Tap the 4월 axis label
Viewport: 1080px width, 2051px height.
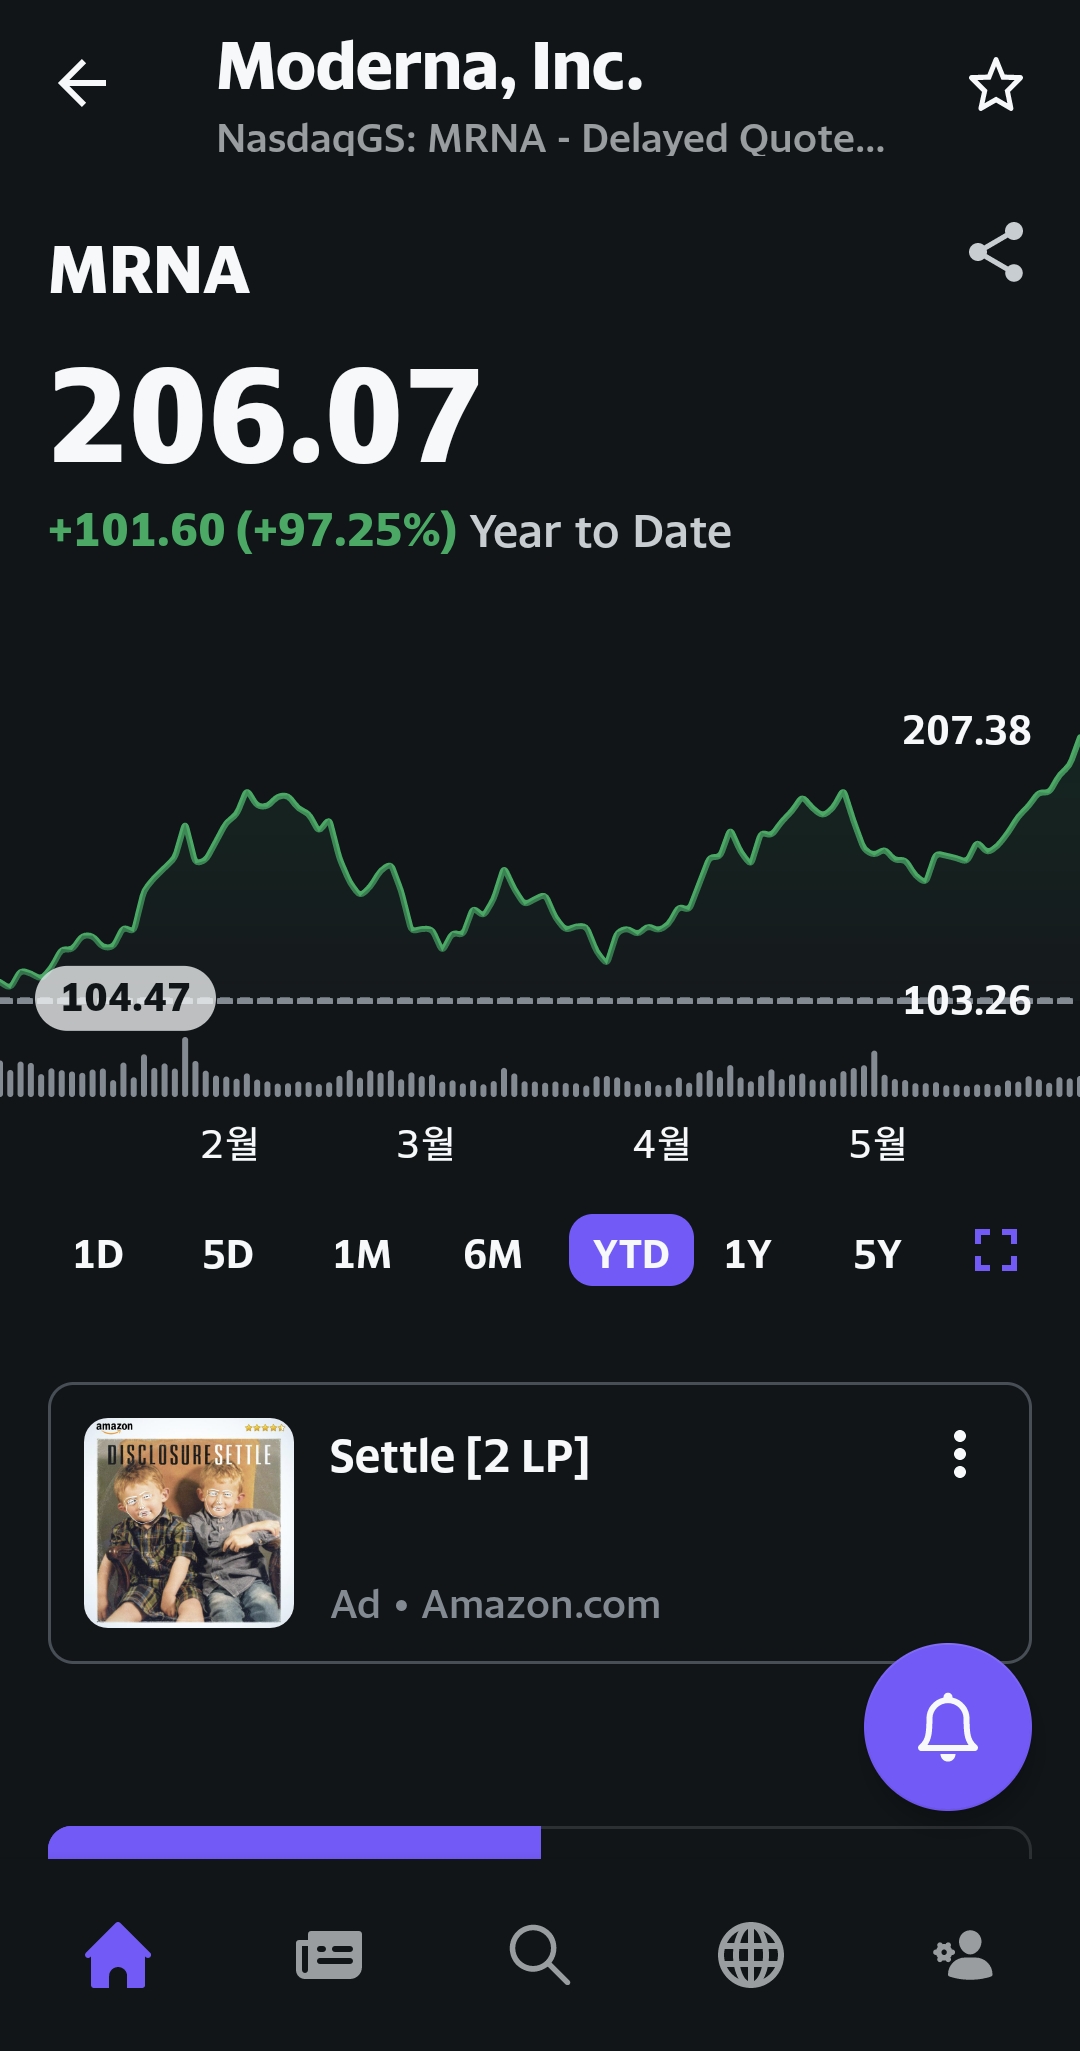[662, 1143]
